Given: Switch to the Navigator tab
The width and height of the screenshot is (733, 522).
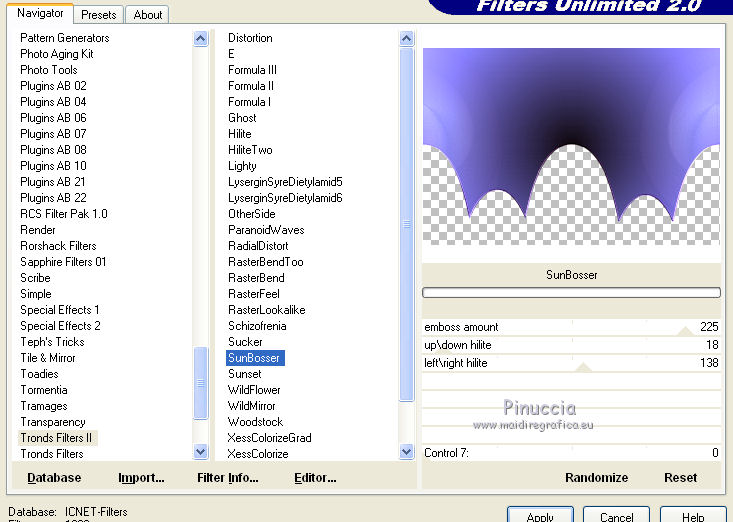Looking at the screenshot, I should point(40,13).
